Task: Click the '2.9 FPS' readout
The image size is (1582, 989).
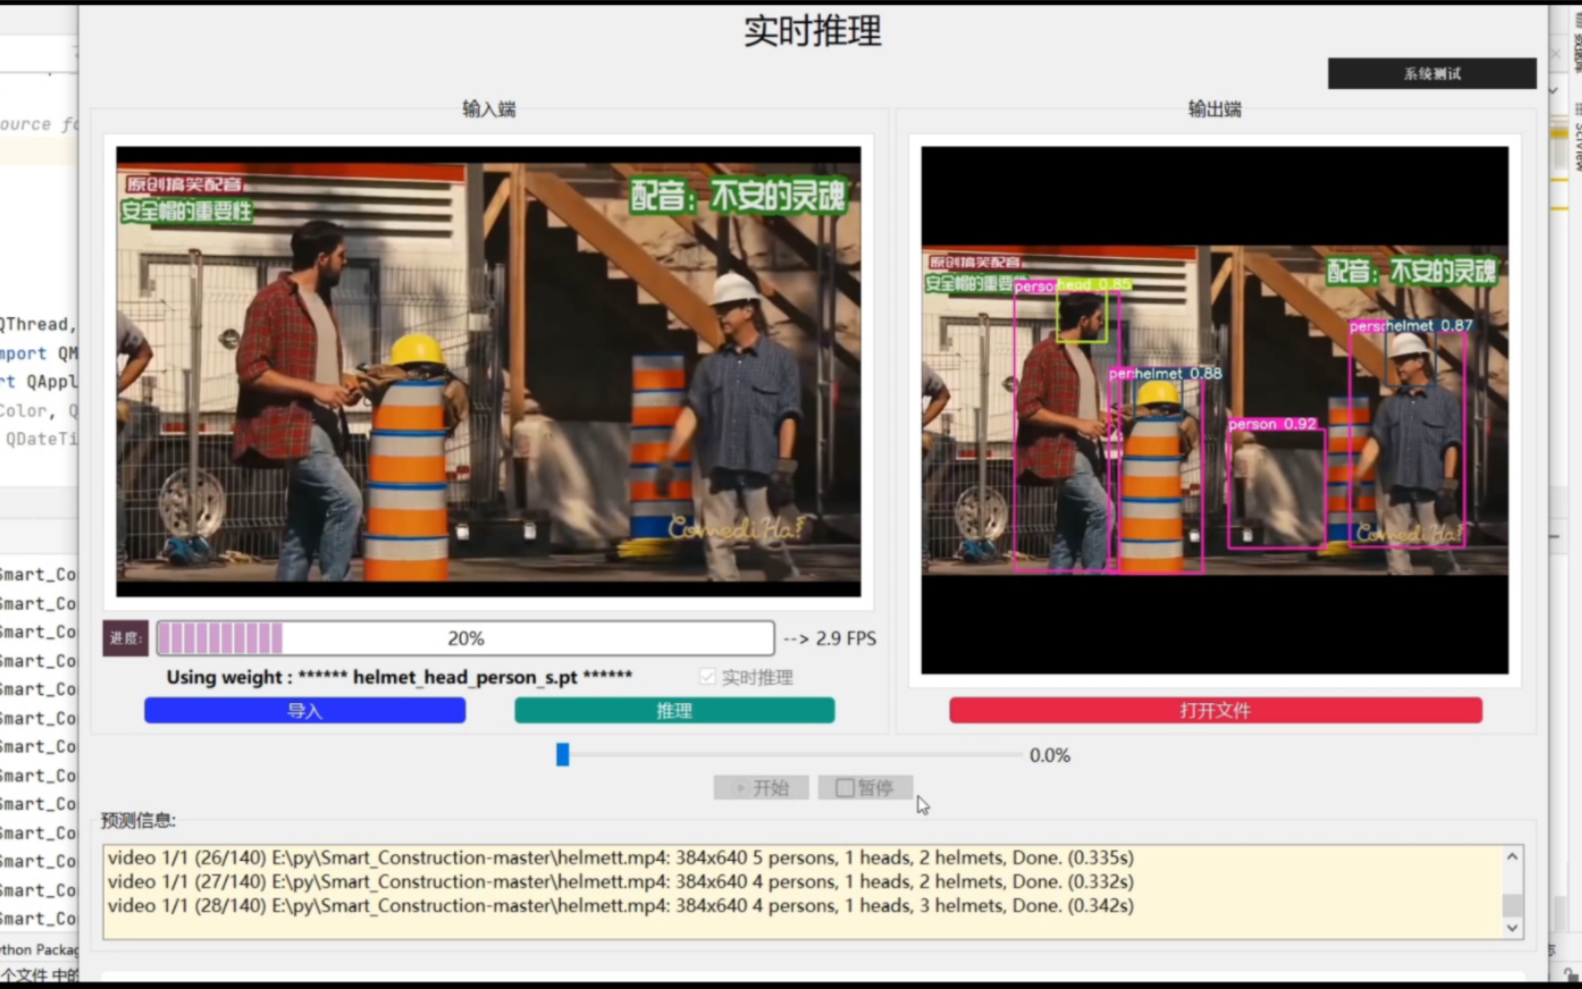Action: (x=846, y=638)
